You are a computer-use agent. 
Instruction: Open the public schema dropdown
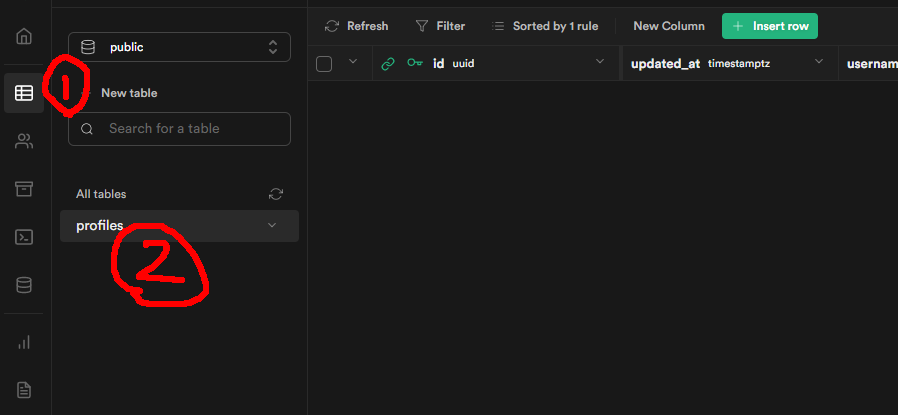179,47
